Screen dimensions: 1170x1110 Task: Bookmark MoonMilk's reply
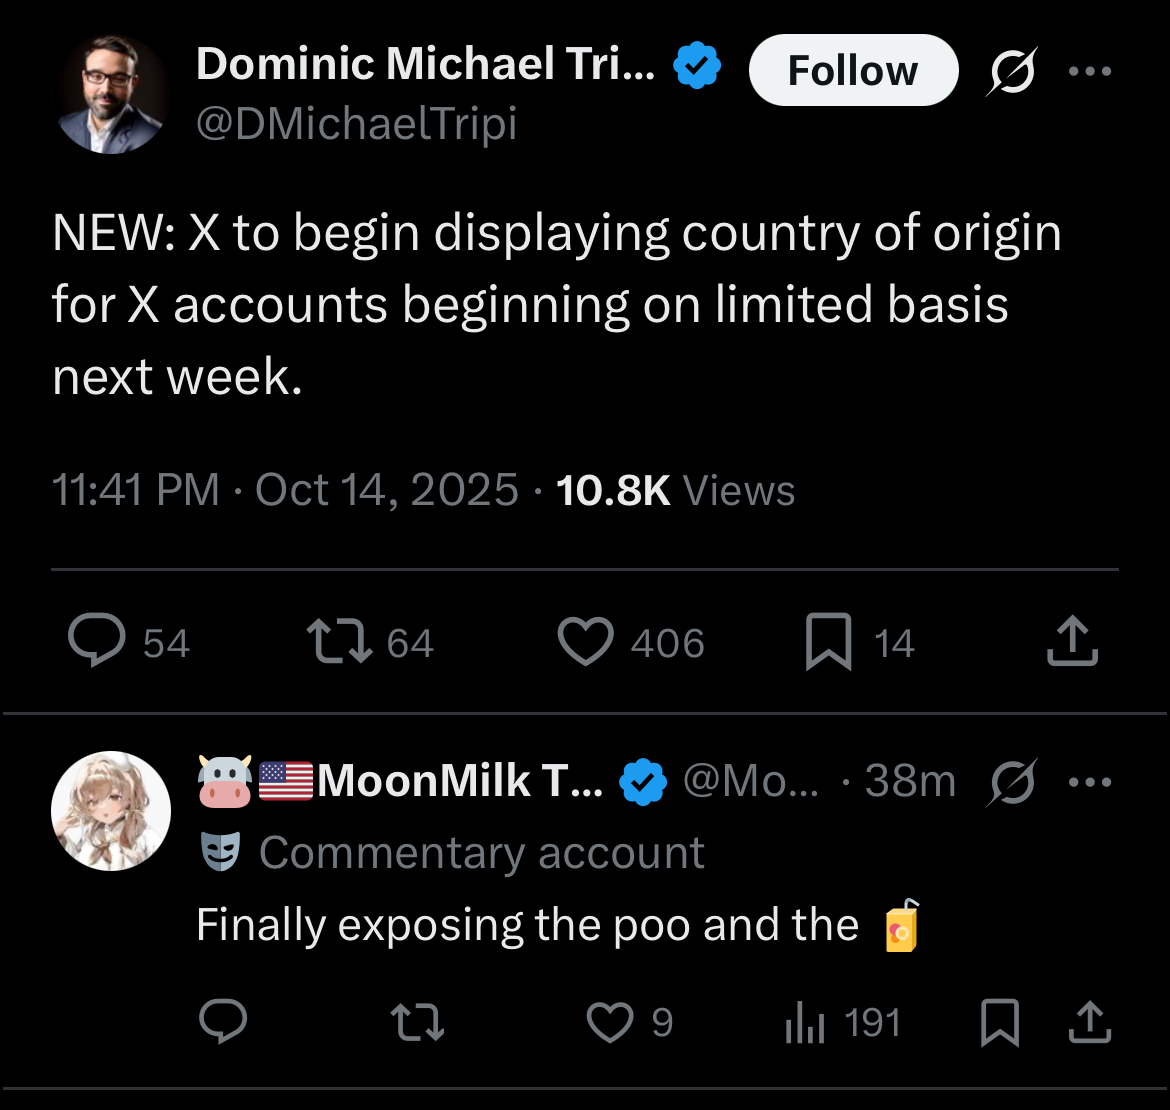[1000, 1023]
